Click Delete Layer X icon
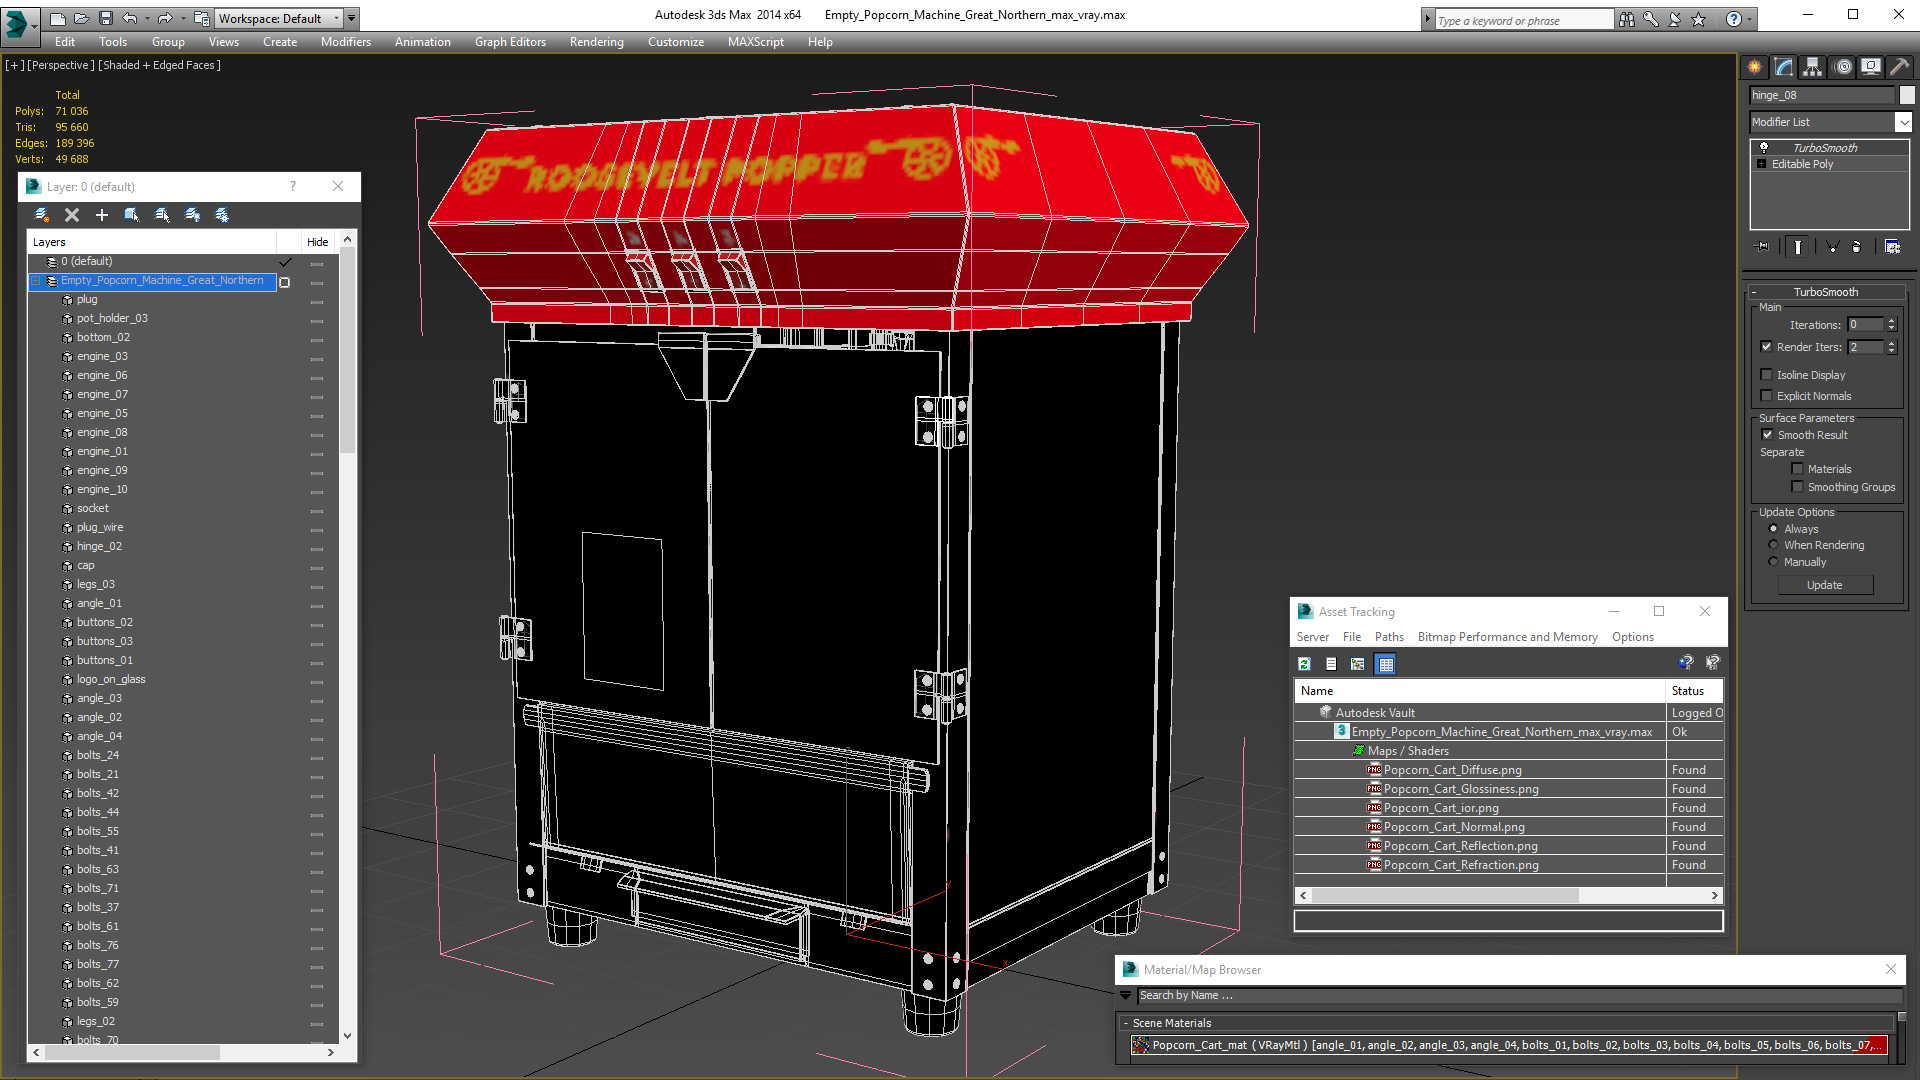The width and height of the screenshot is (1920, 1080). coord(72,215)
